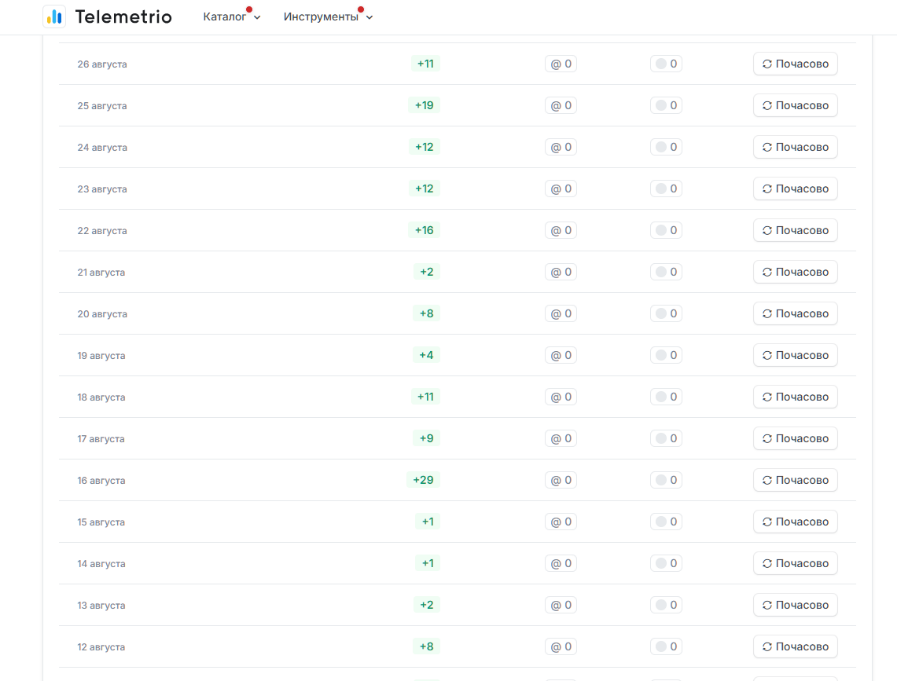This screenshot has width=897, height=681.
Task: Open Почасово stats for 26 августа
Action: [795, 64]
